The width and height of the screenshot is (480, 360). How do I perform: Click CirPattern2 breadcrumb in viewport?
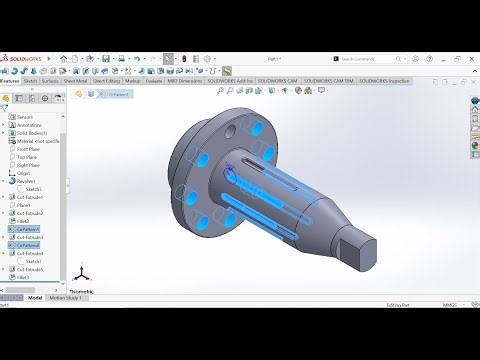point(115,94)
